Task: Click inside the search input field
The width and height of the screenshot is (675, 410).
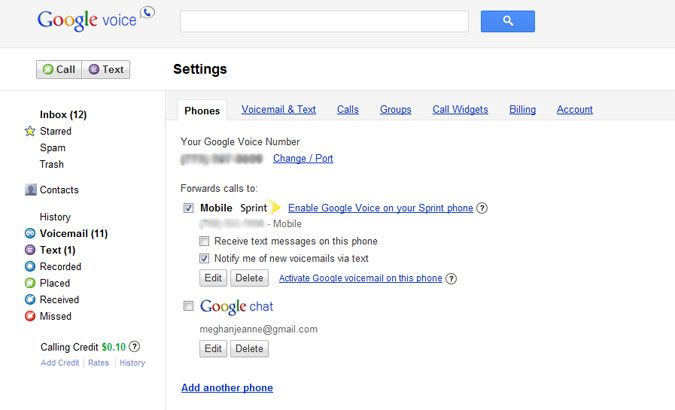Action: [324, 21]
